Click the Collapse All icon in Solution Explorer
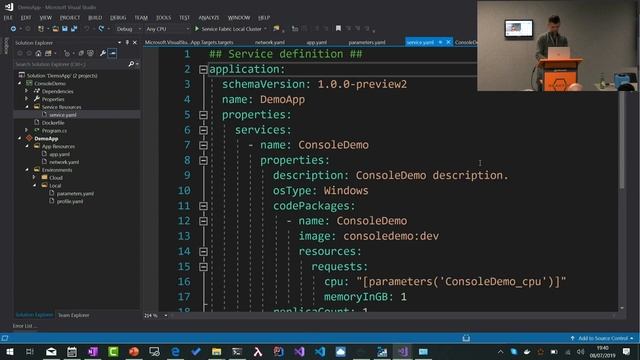Screen dimensions: 640x360 pos(81,53)
